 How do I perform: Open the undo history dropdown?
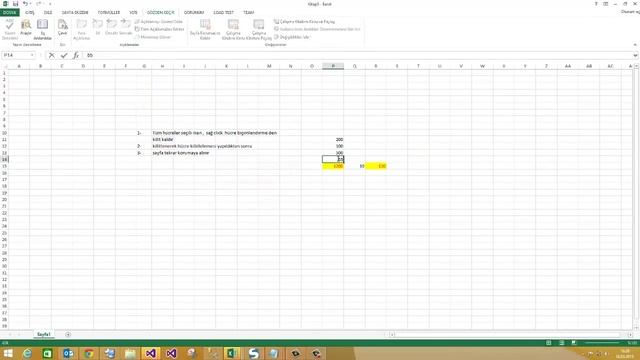[30, 4]
